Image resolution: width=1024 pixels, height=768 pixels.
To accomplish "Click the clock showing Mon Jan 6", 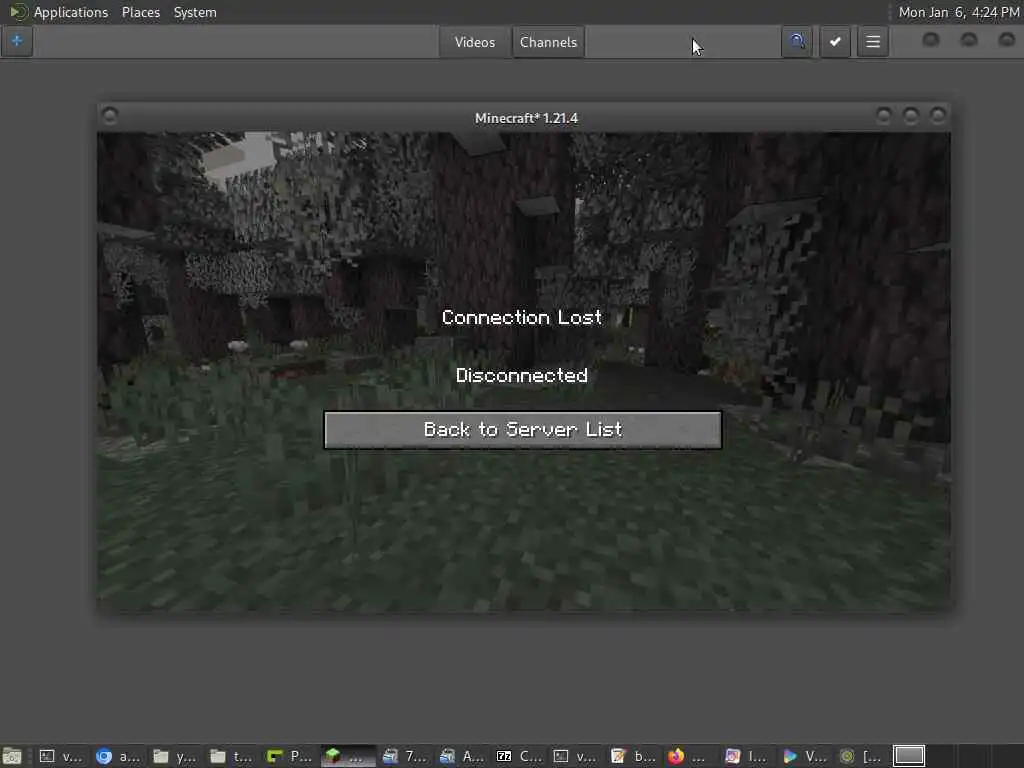I will 959,12.
